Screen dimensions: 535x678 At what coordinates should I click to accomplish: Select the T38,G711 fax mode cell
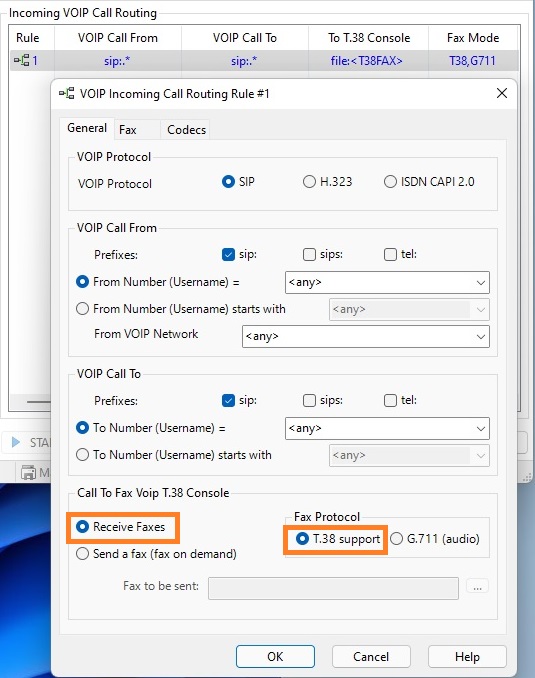[472, 61]
